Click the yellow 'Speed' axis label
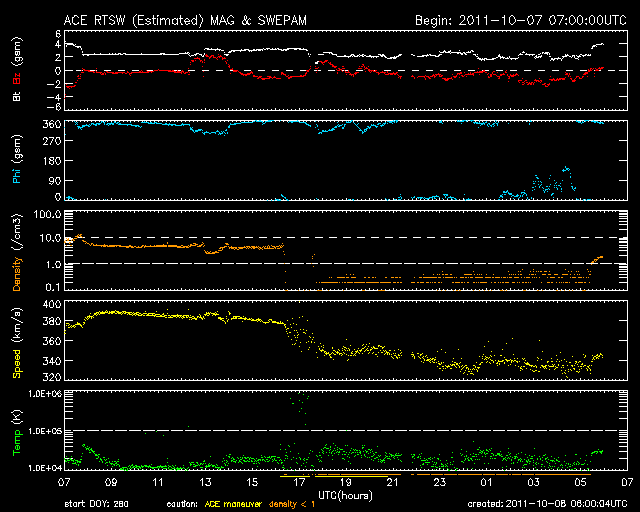 (x=17, y=363)
